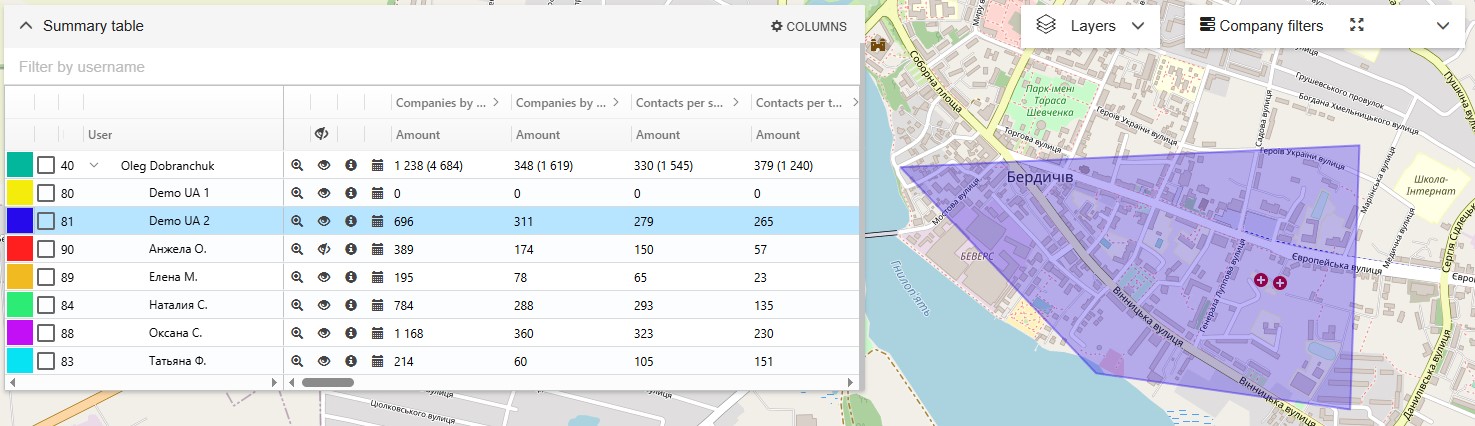Collapse Oleg Dobranchuk tree row
The image size is (1475, 426).
[95, 166]
